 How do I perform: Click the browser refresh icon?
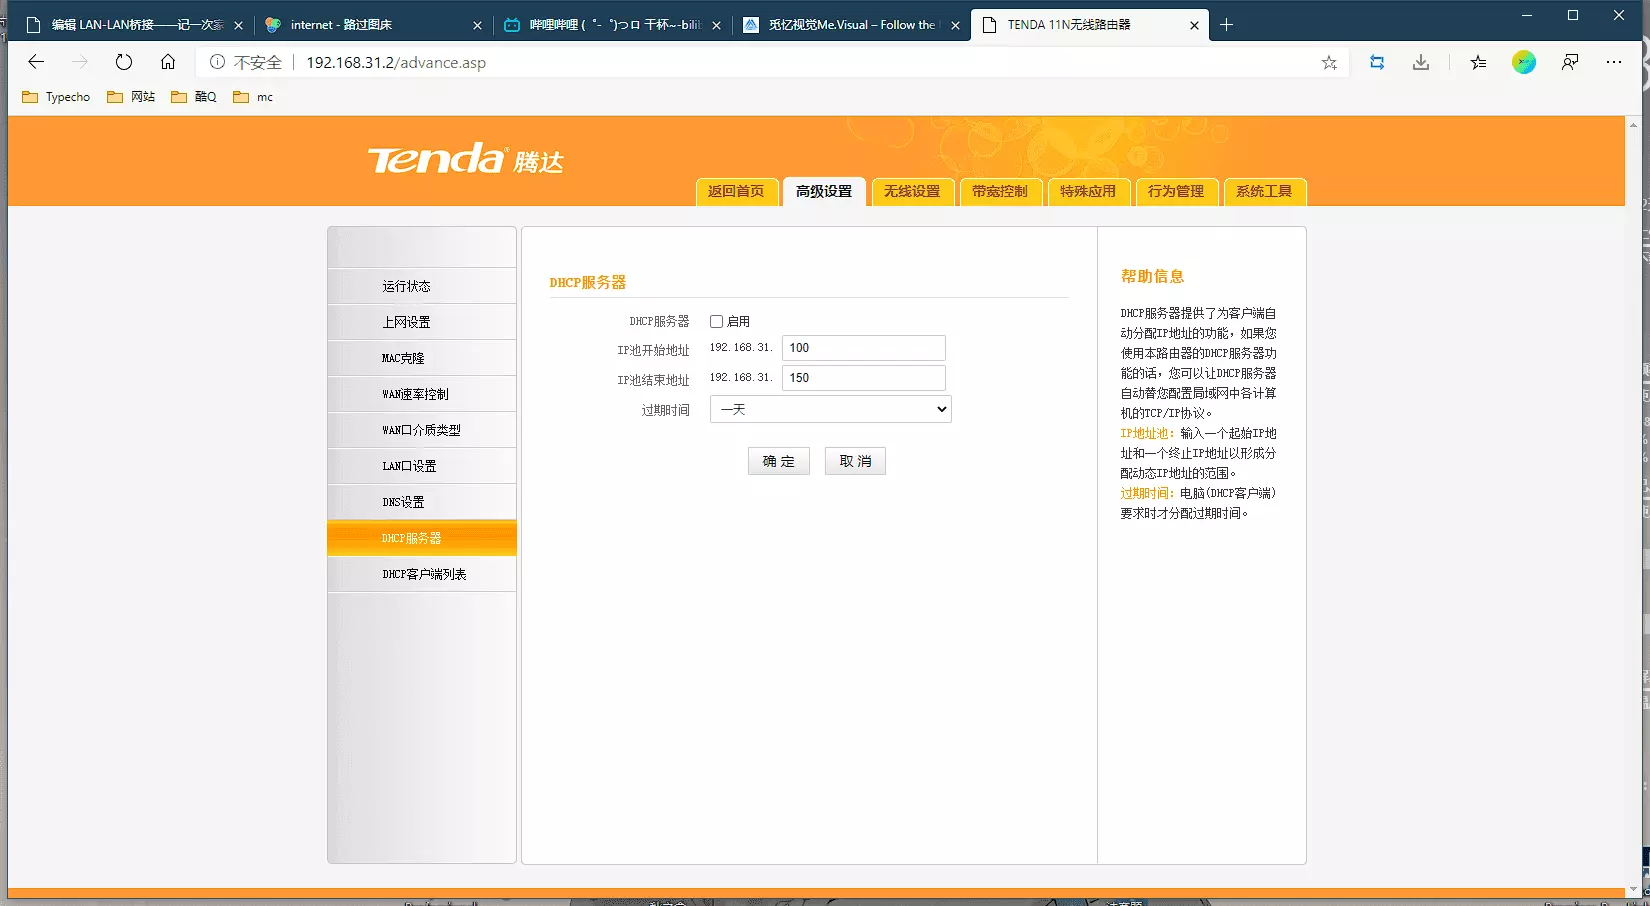point(124,62)
